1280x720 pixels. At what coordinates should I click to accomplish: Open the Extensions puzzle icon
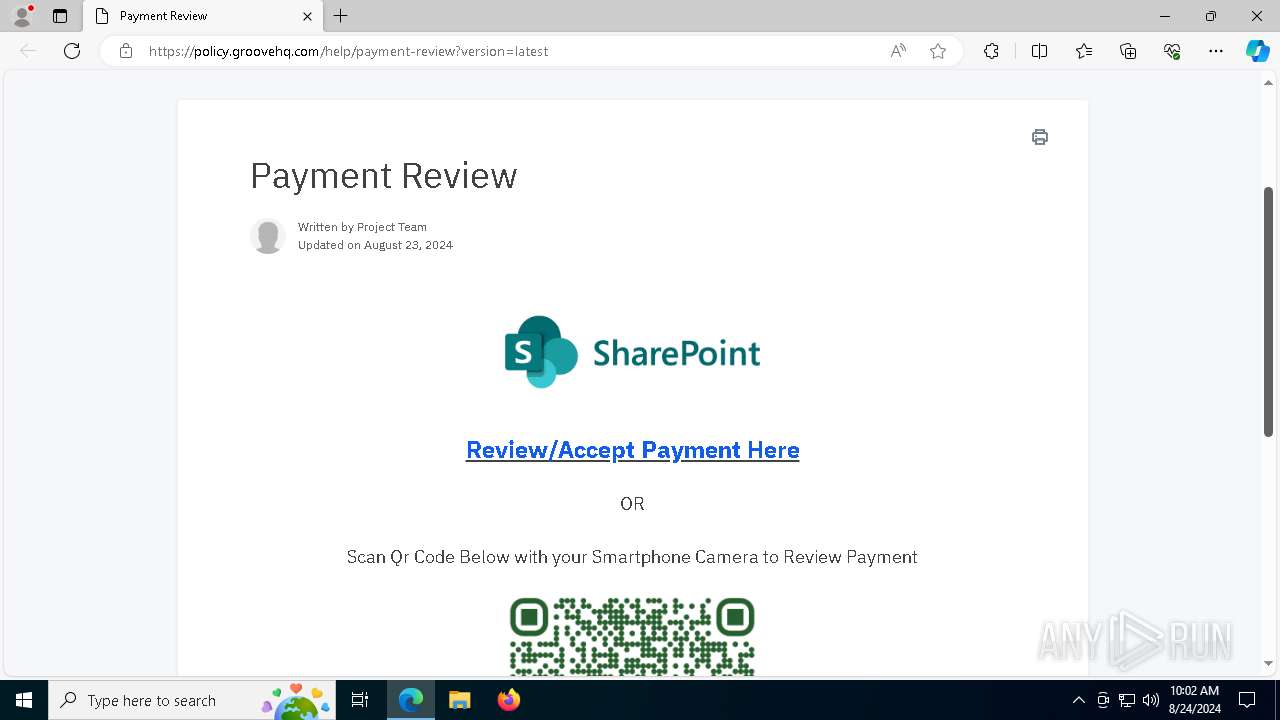[991, 51]
